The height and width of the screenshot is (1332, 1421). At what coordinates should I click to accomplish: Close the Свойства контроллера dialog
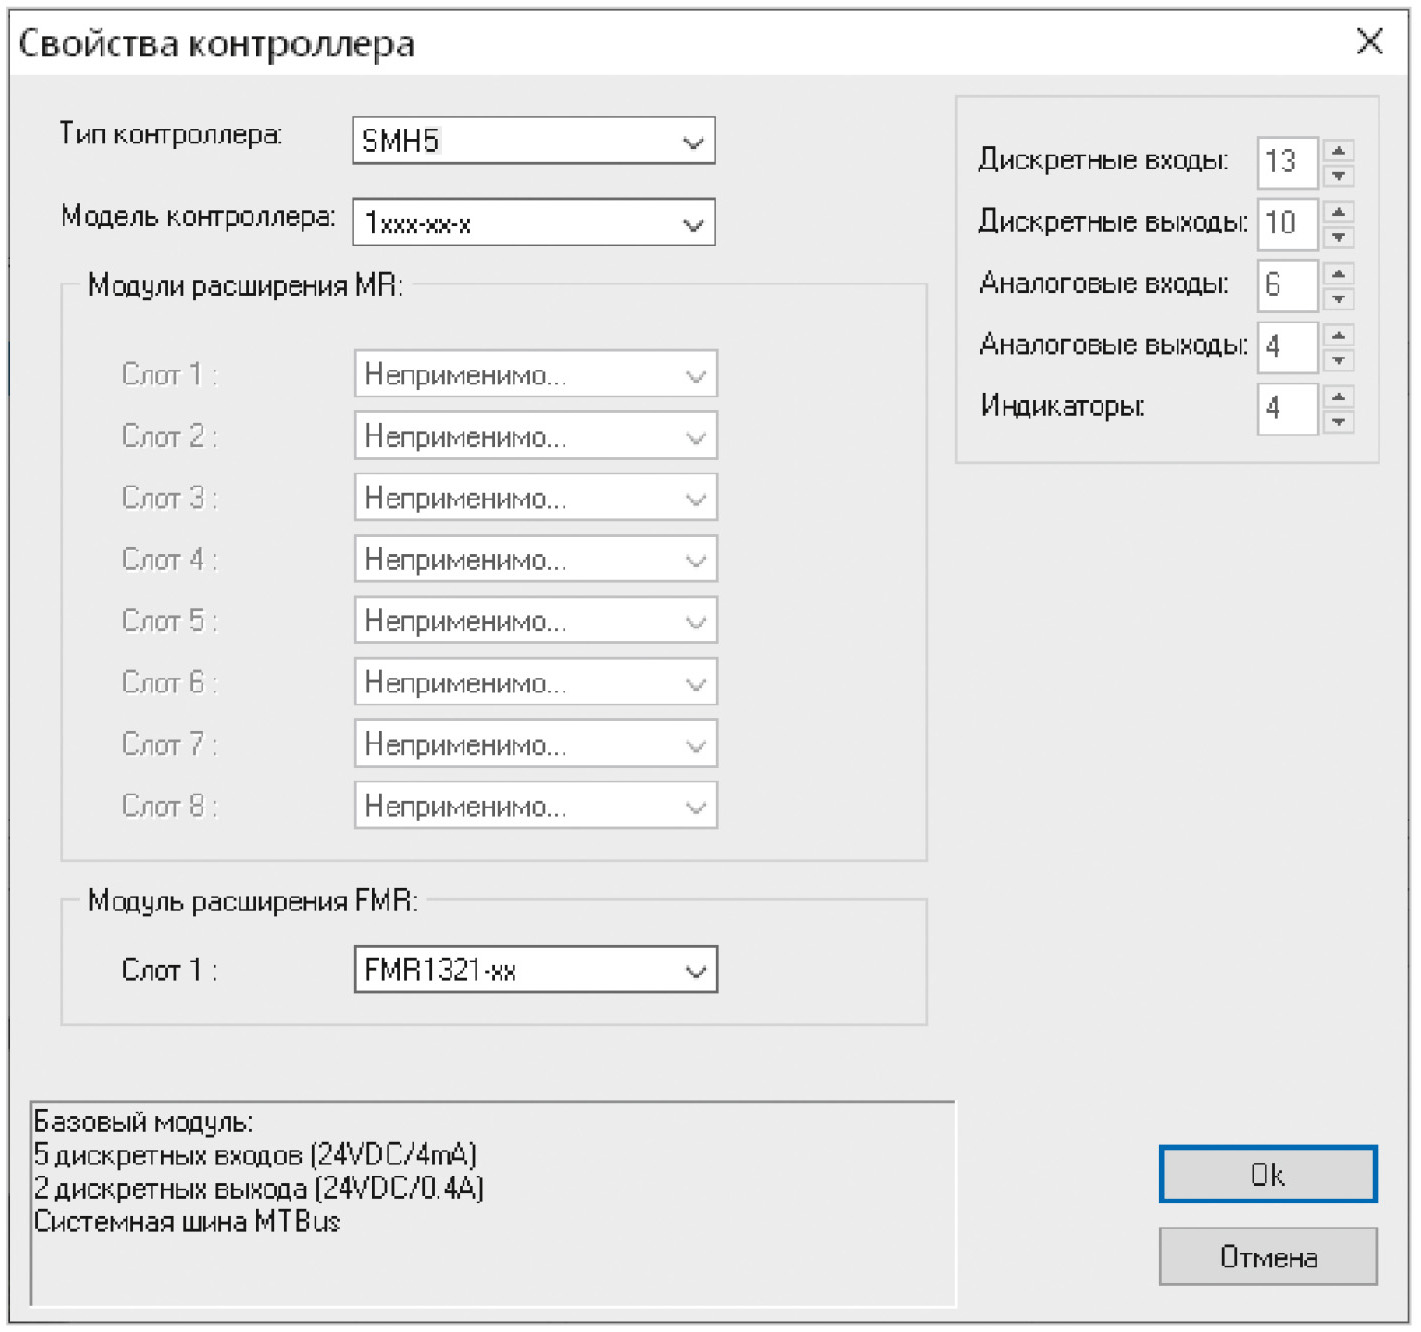(x=1369, y=42)
